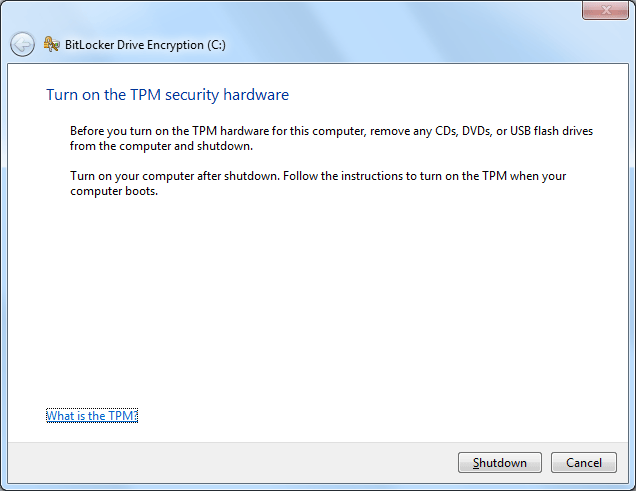
Task: Cancel the BitLocker setup wizard
Action: (x=584, y=463)
